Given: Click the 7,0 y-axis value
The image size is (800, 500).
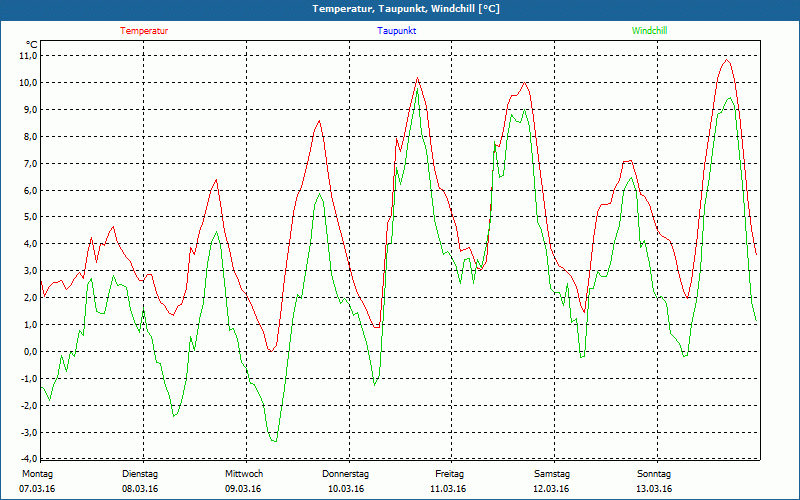Looking at the screenshot, I should (x=30, y=164).
